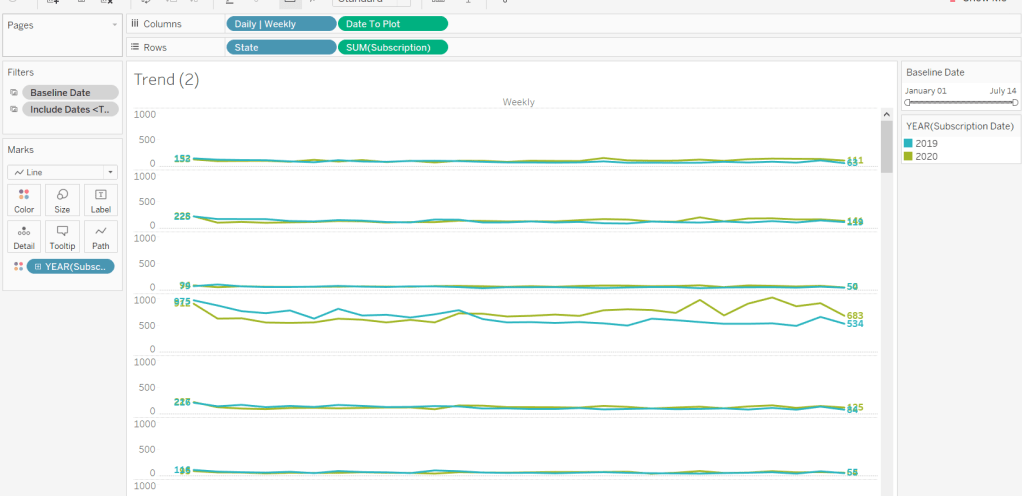Select the Date To Plot pill

click(x=393, y=23)
